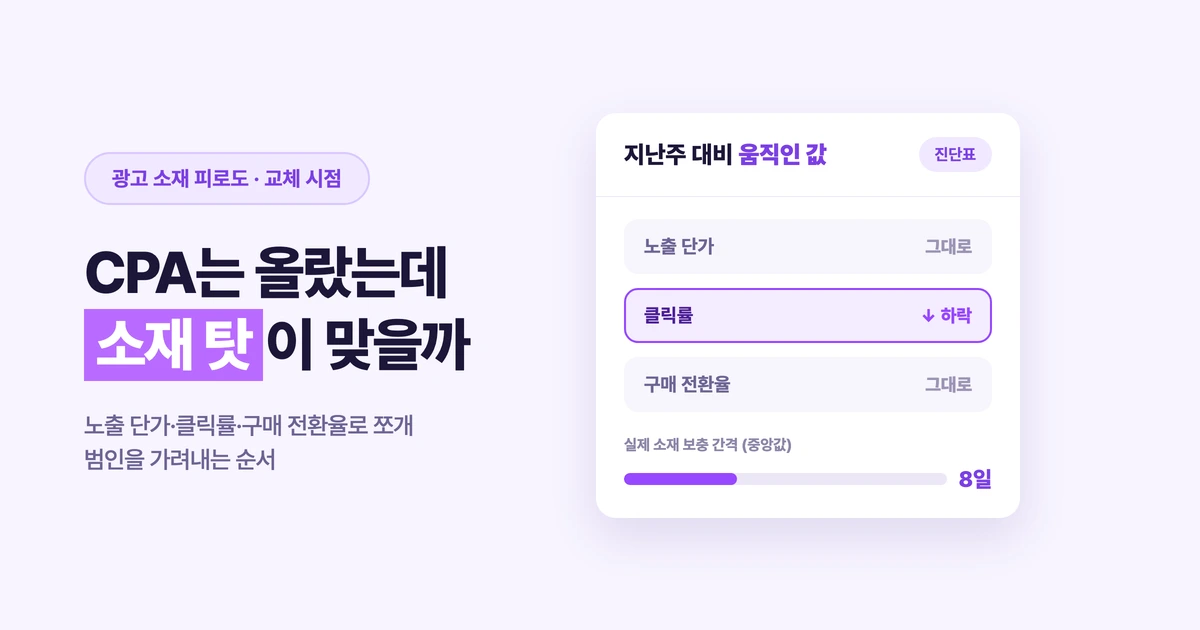Select the highlighted 클릭률 row label

pos(669,316)
